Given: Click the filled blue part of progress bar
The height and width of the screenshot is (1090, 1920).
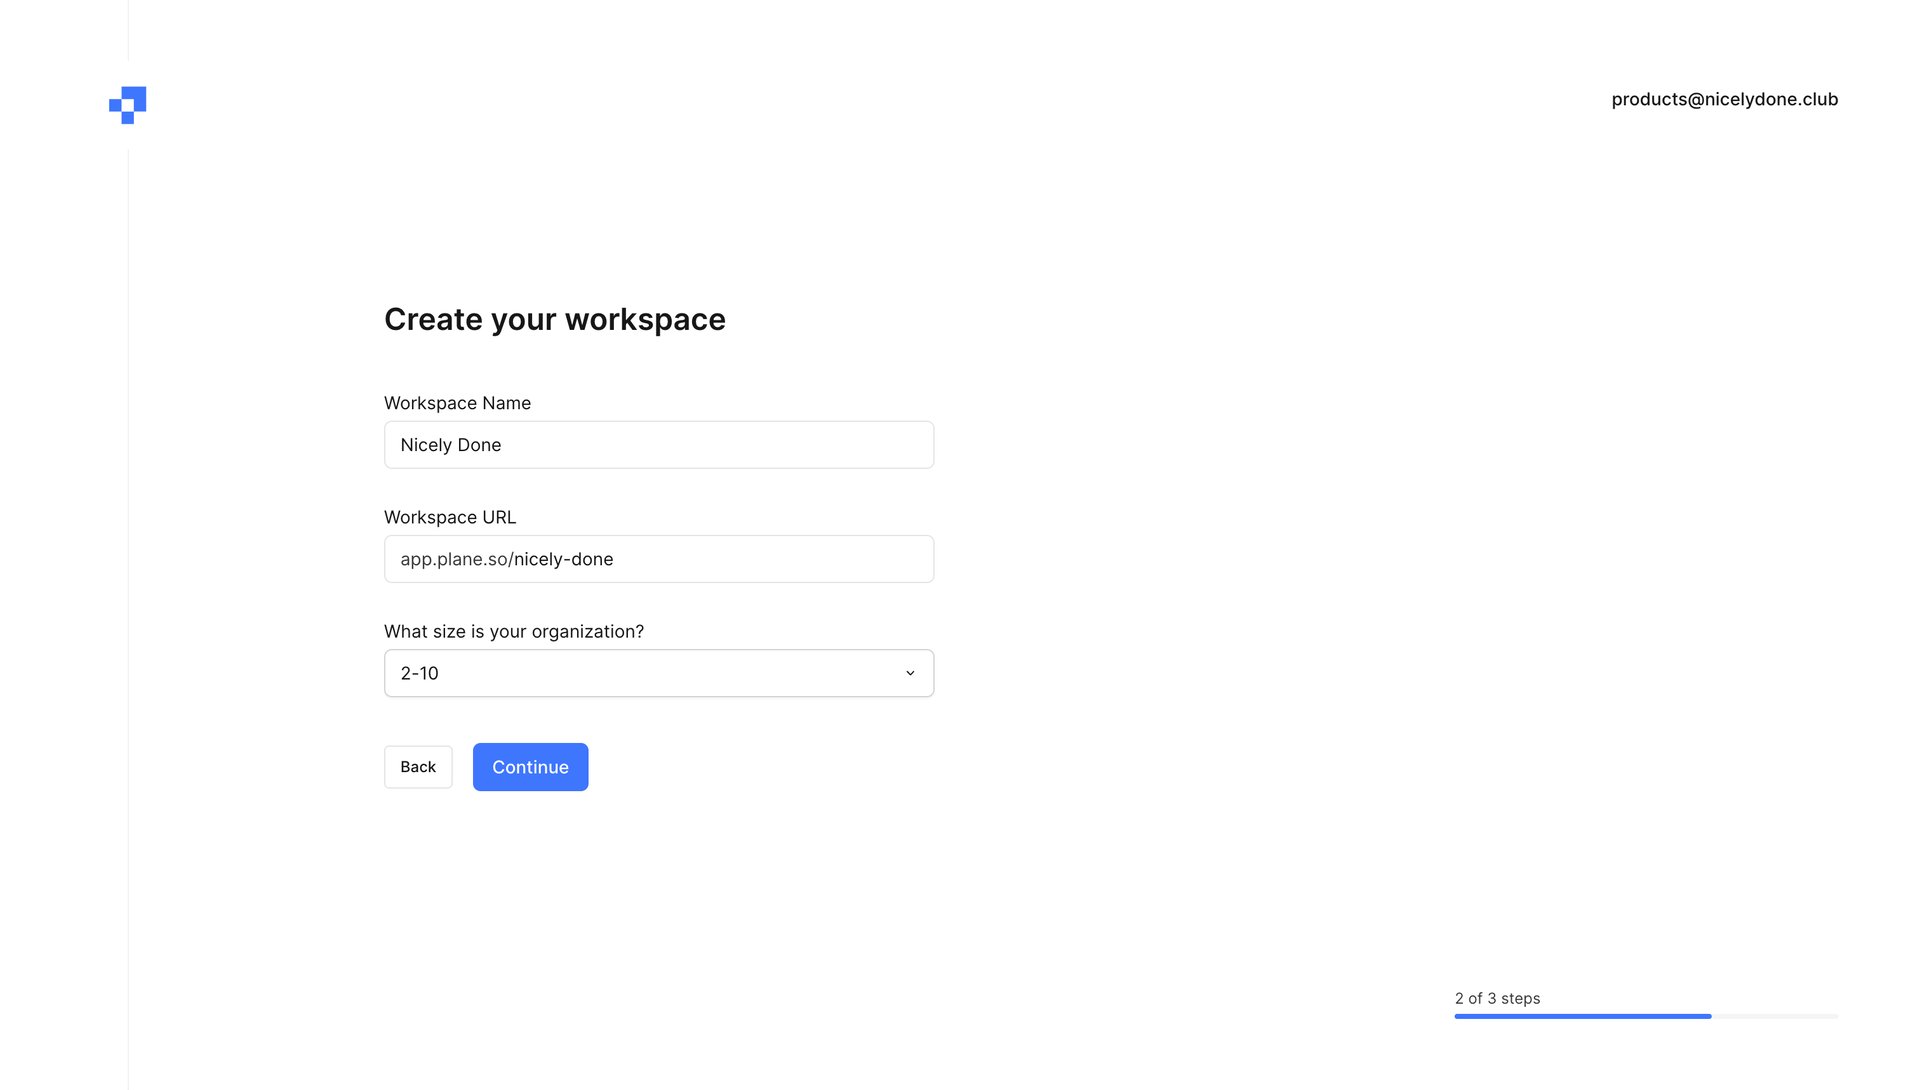Looking at the screenshot, I should 1582,1016.
